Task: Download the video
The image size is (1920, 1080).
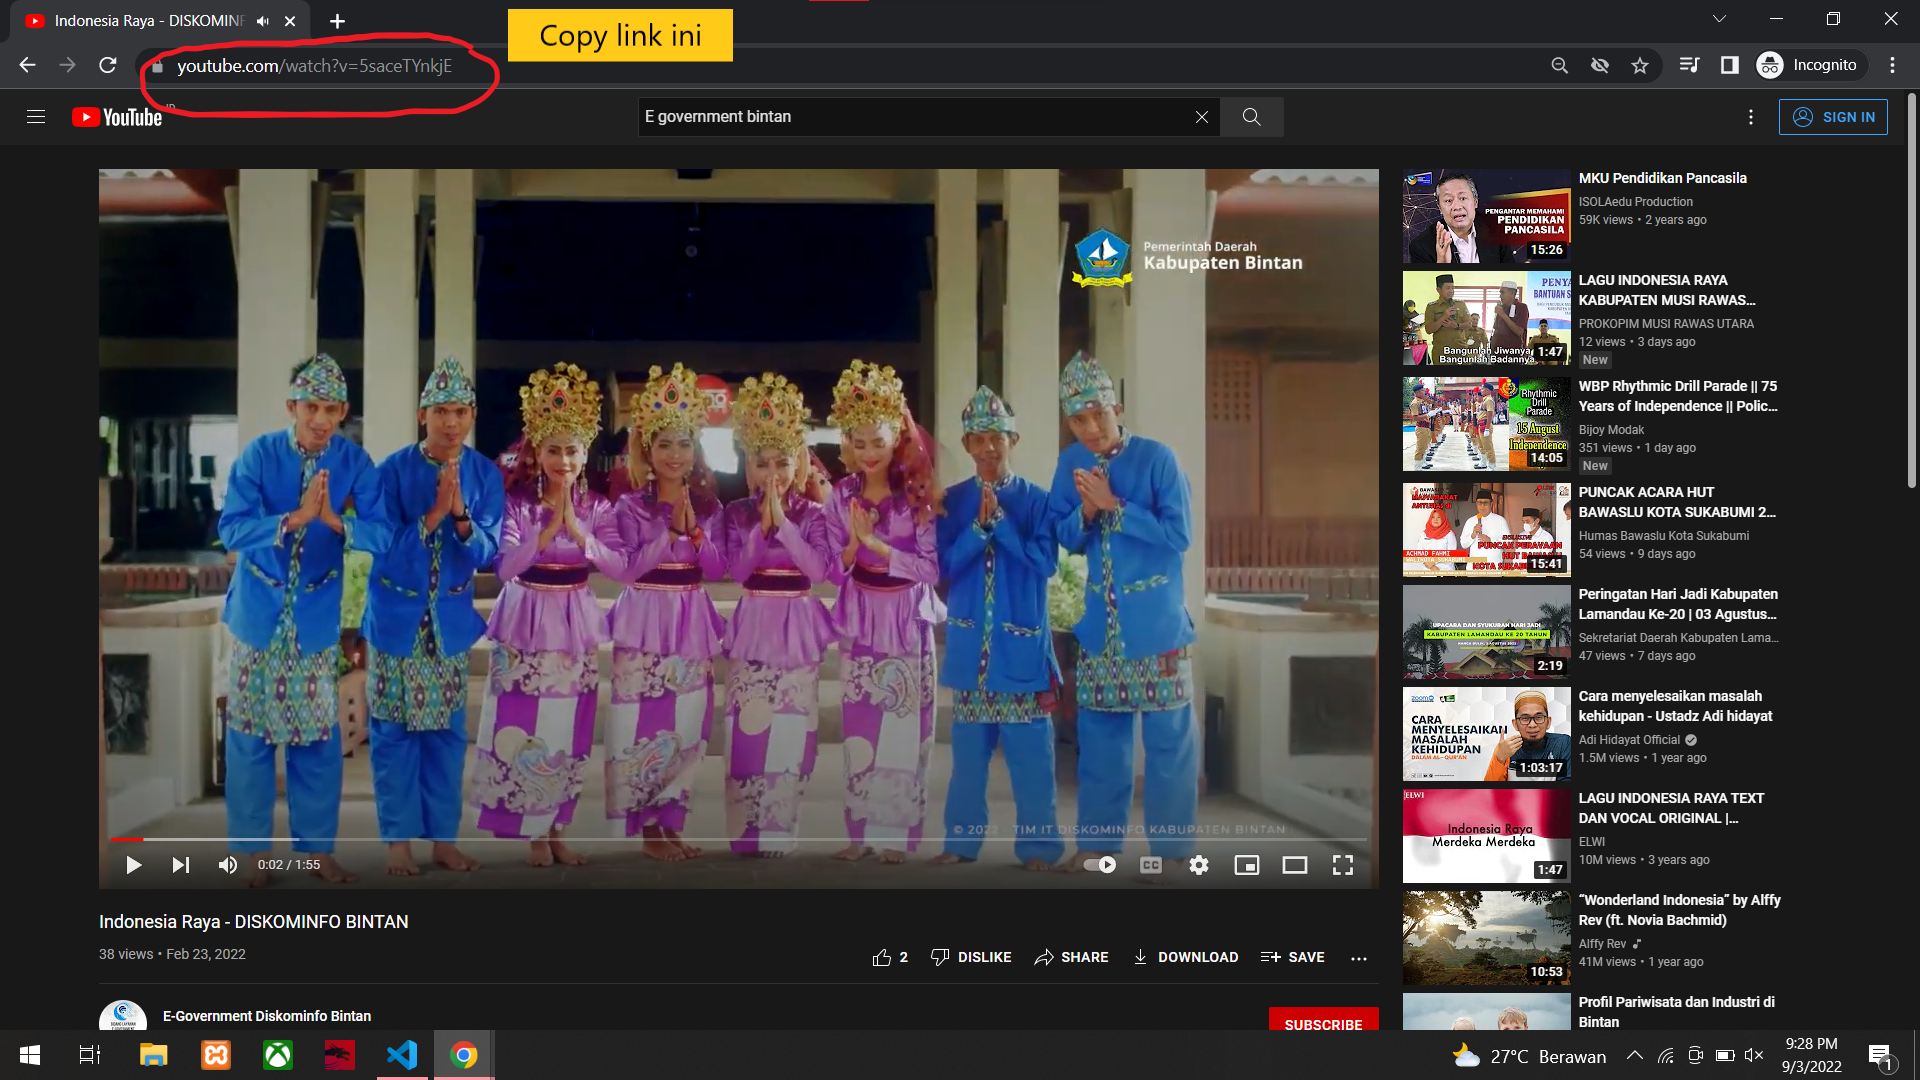Action: (1185, 957)
